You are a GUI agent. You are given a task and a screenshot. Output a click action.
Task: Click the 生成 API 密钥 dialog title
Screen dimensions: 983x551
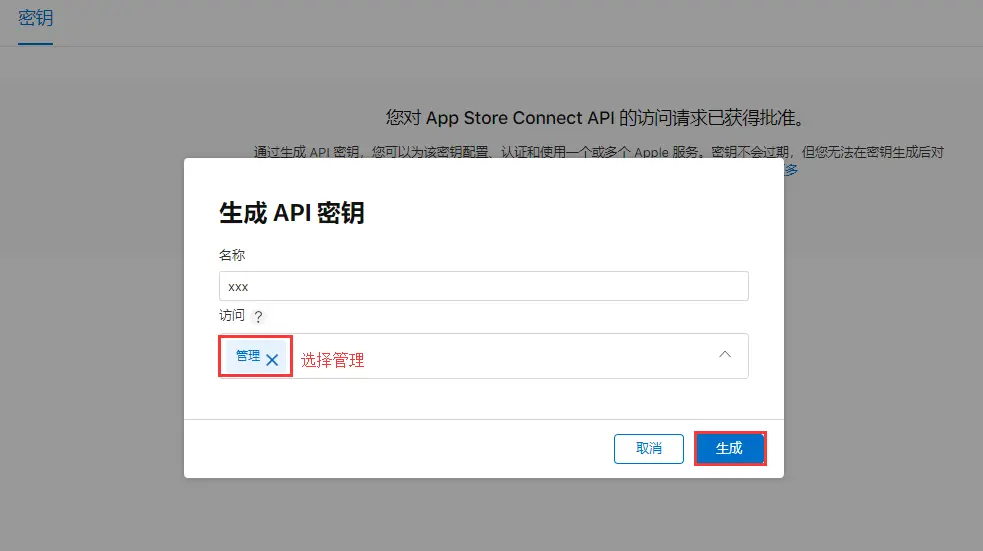coord(292,213)
